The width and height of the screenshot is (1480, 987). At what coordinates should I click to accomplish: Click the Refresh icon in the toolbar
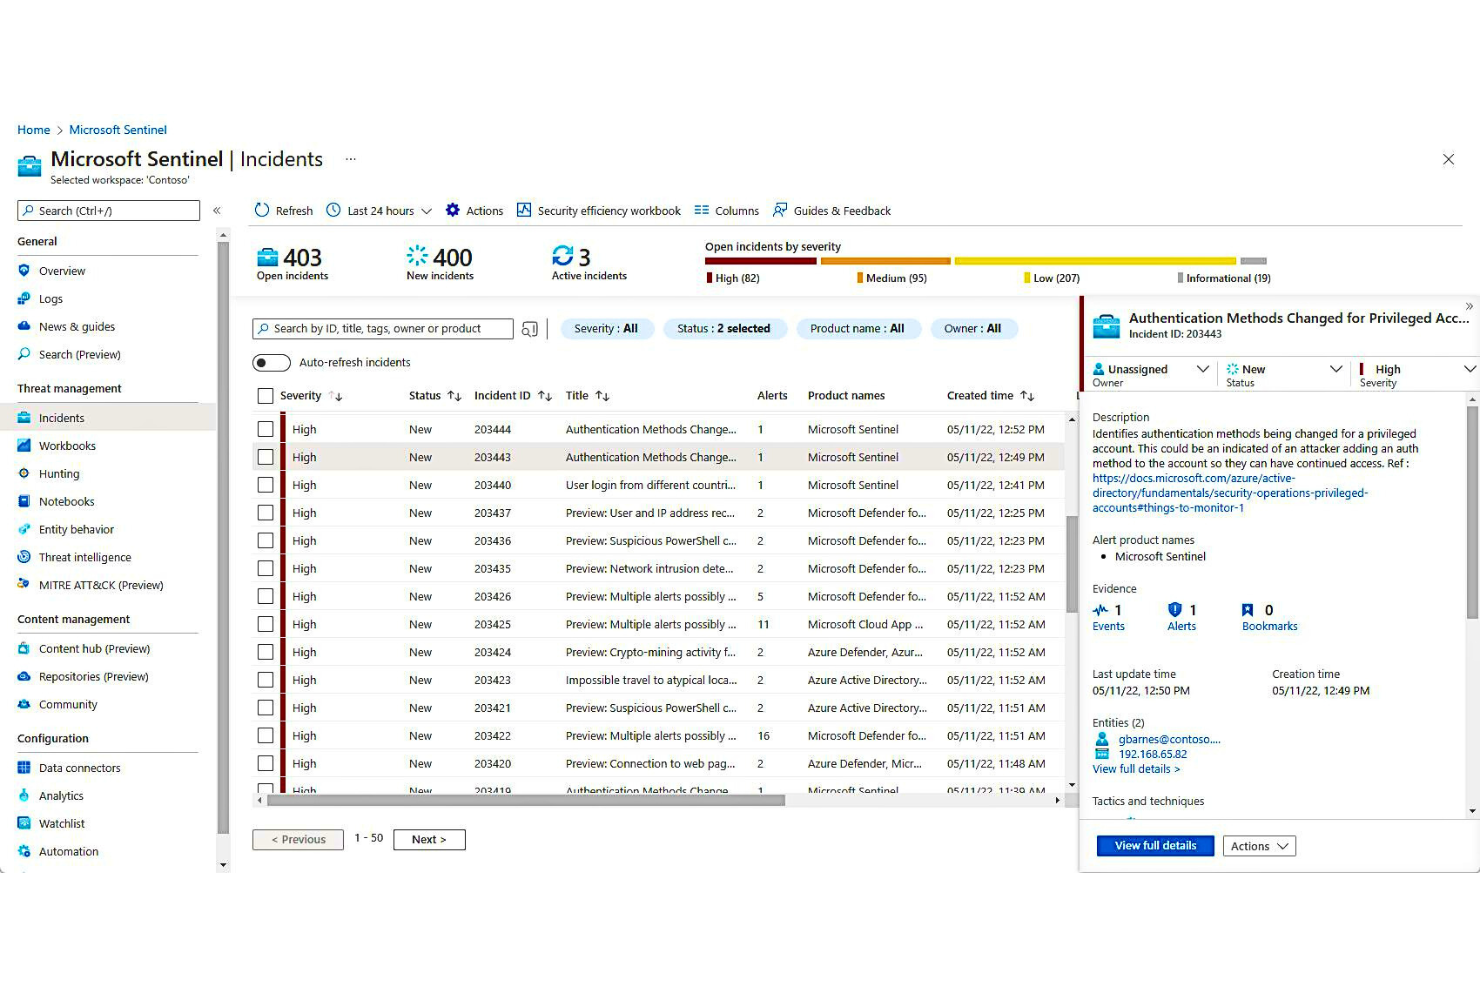262,210
